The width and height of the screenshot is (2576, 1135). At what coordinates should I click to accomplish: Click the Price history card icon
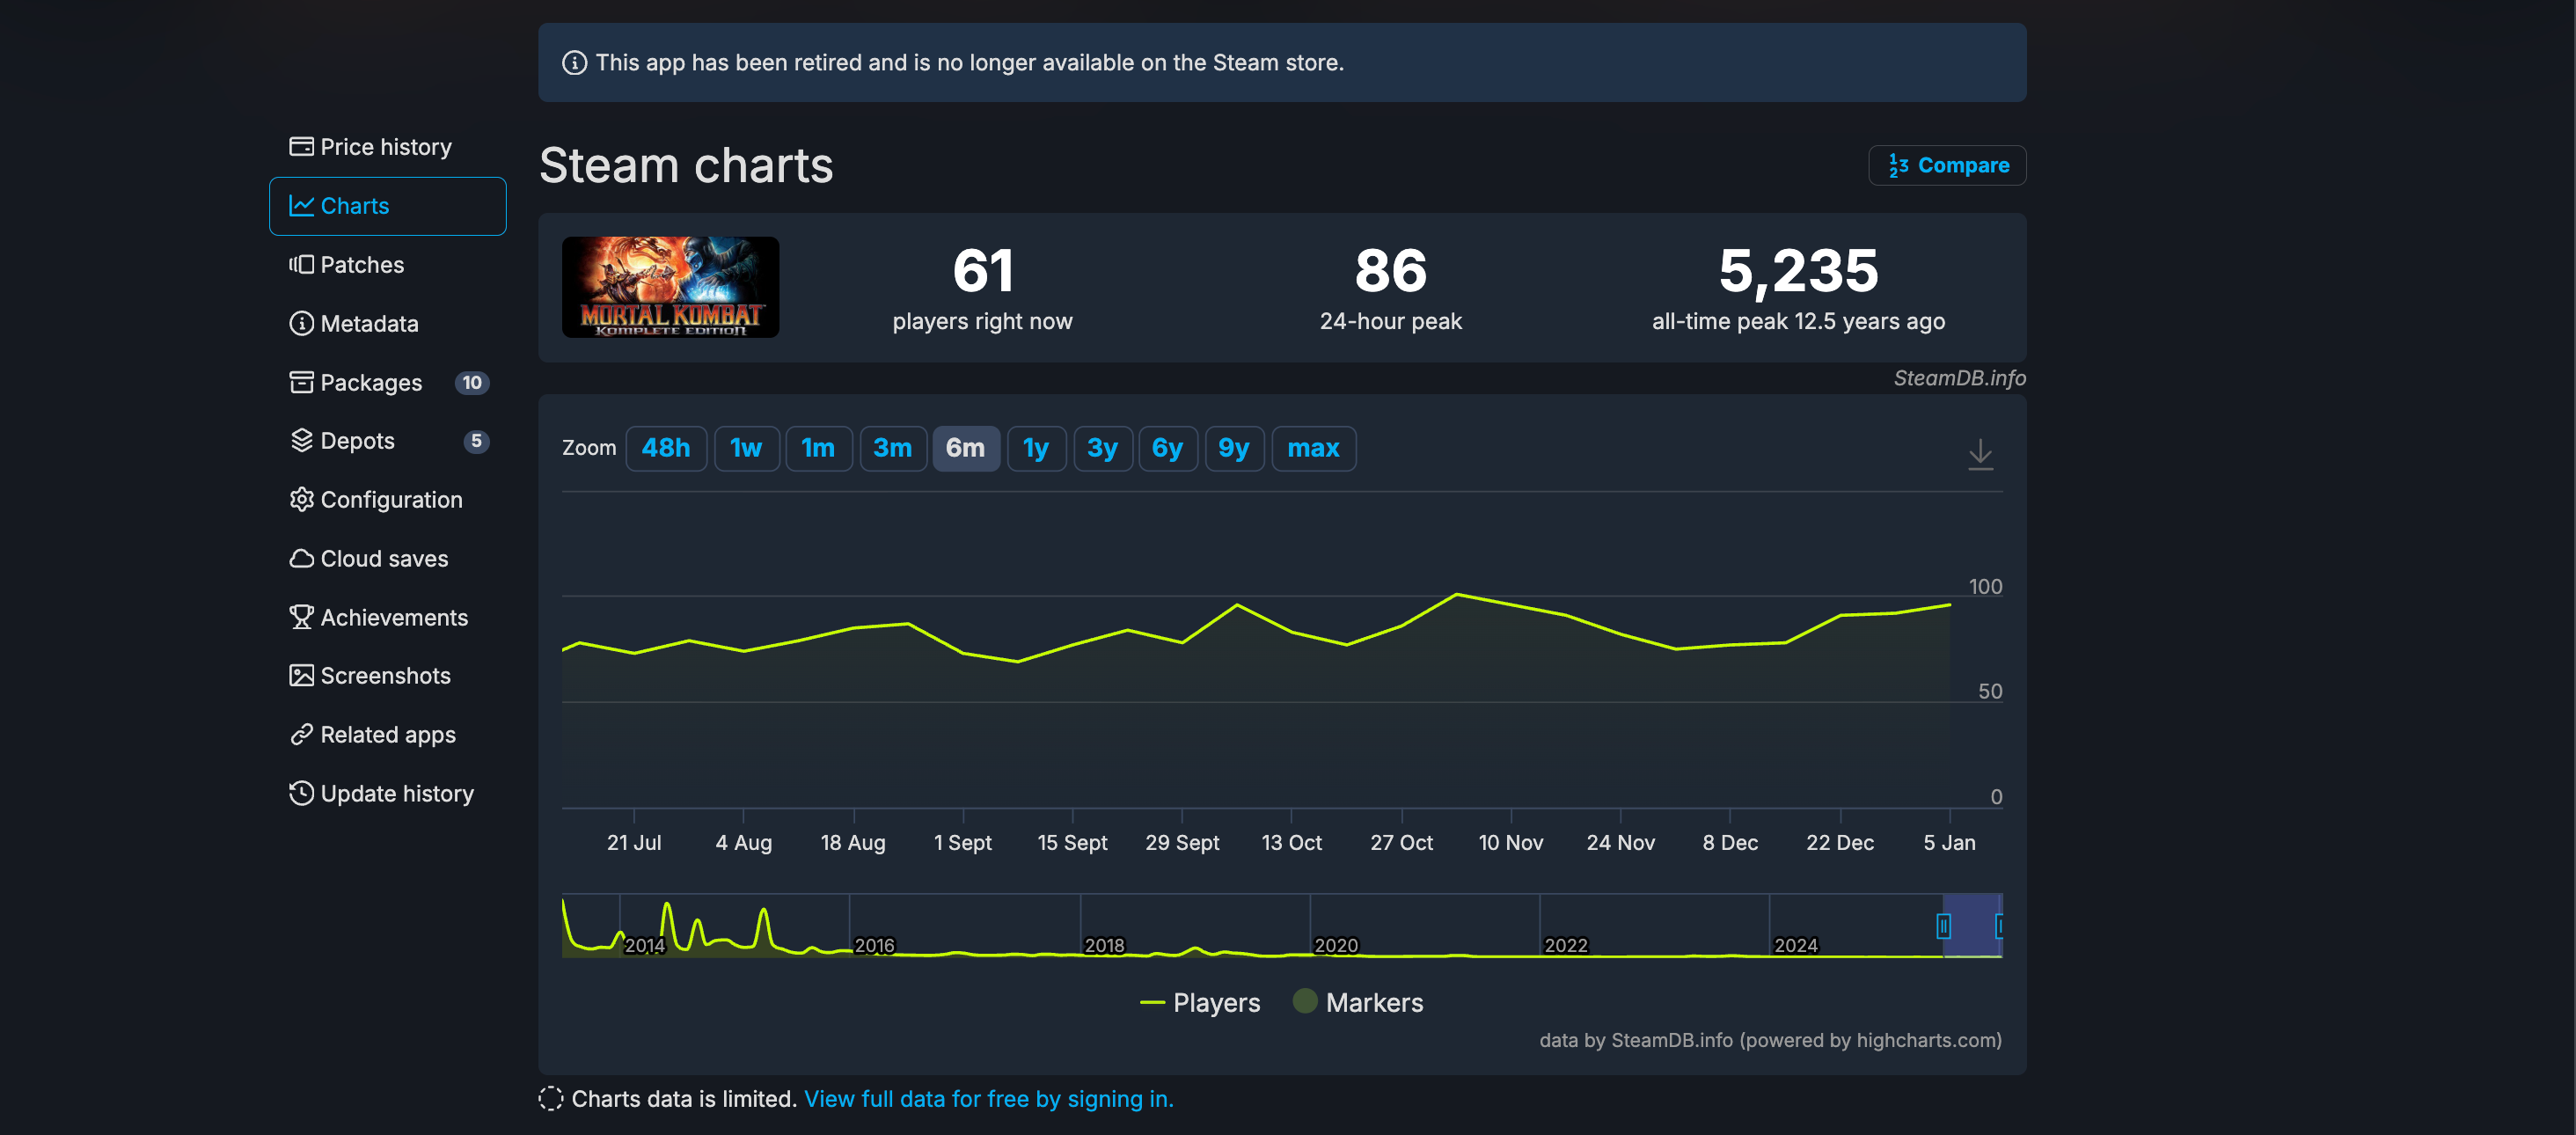301,147
